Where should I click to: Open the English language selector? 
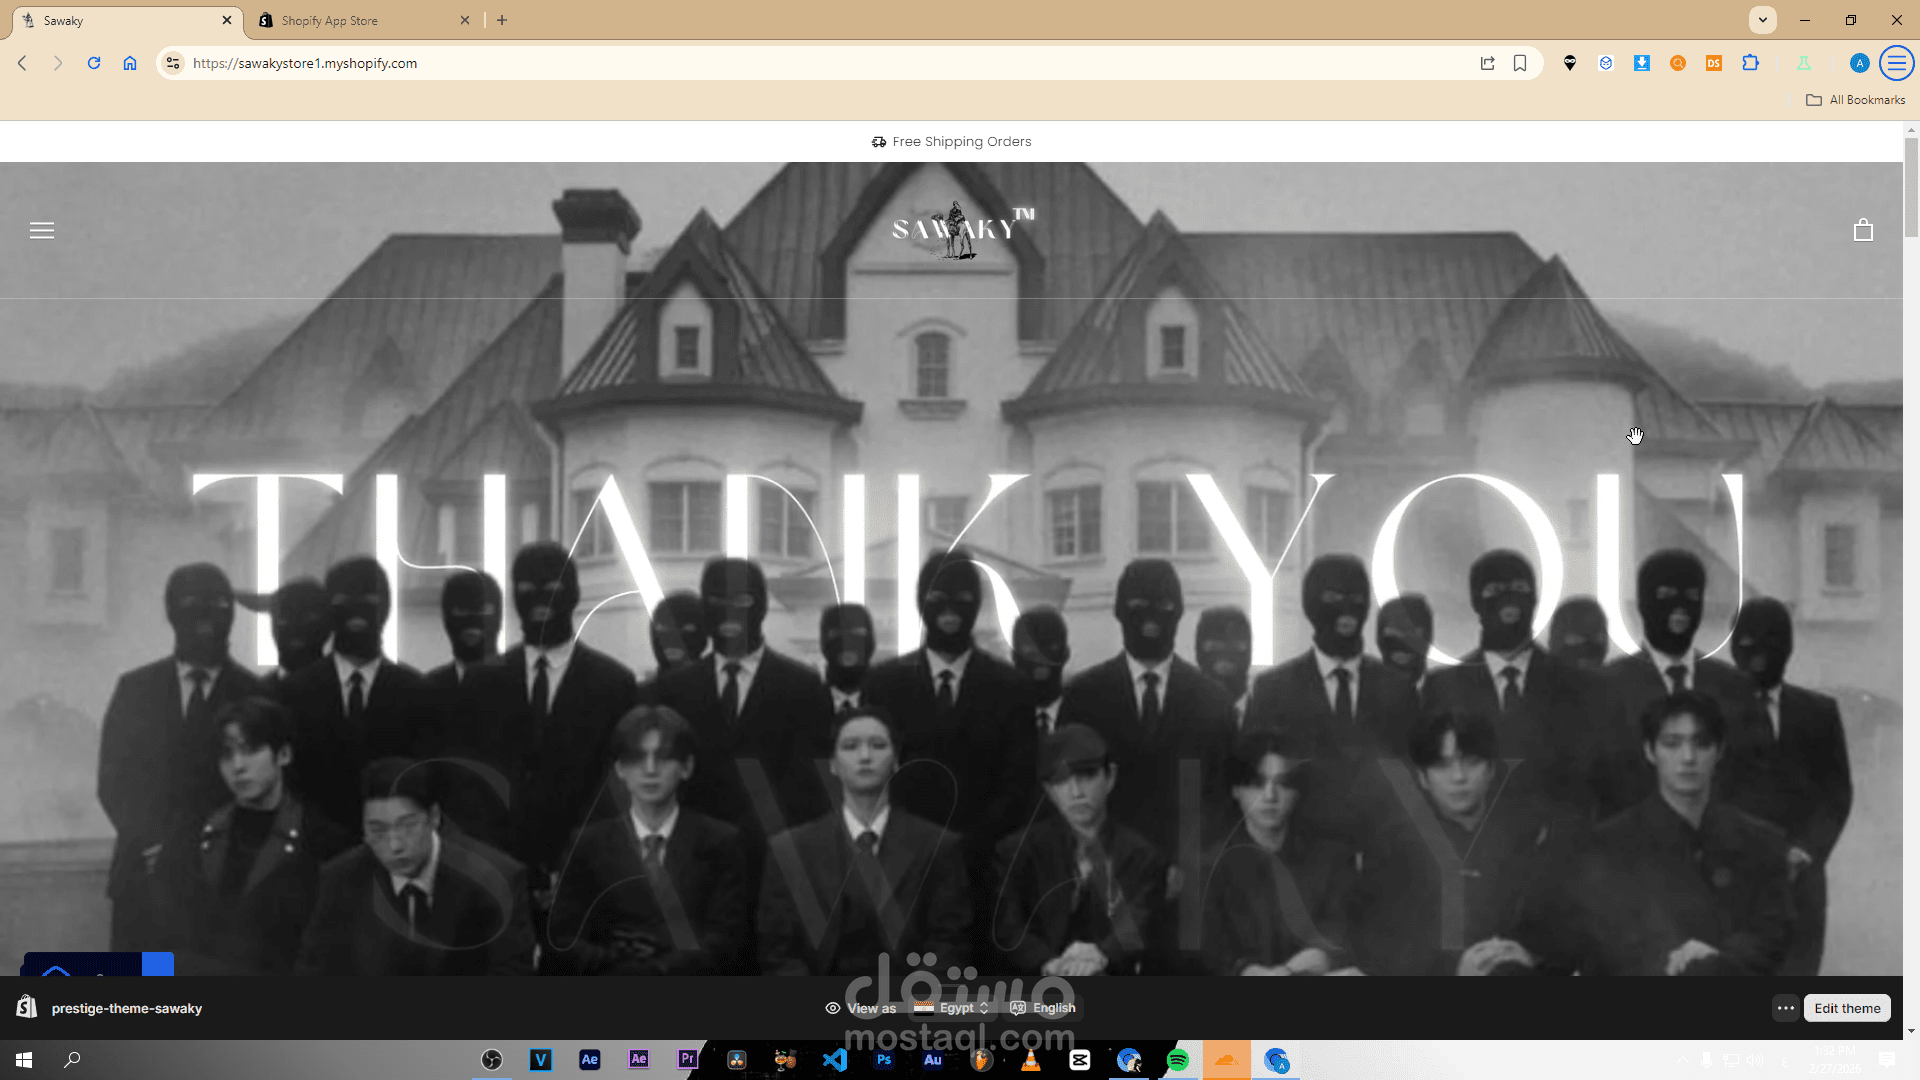point(1043,1008)
